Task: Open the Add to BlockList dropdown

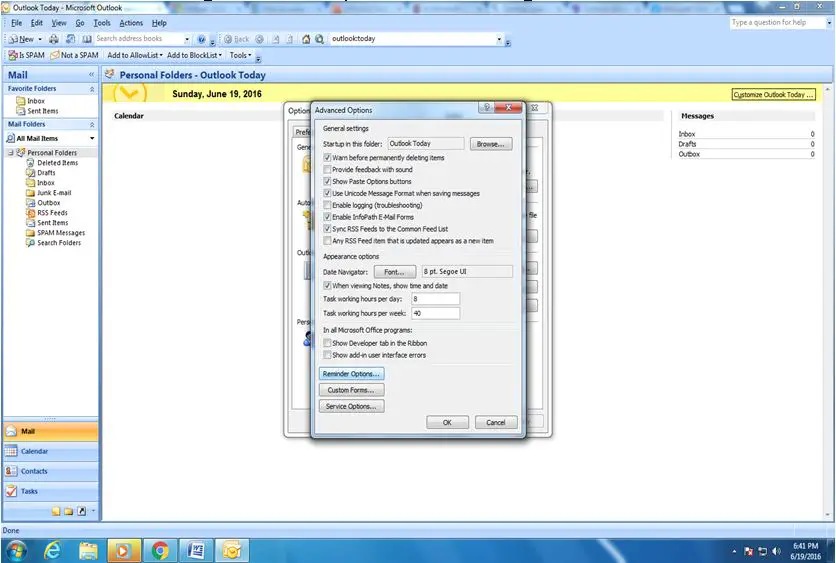Action: (194, 55)
